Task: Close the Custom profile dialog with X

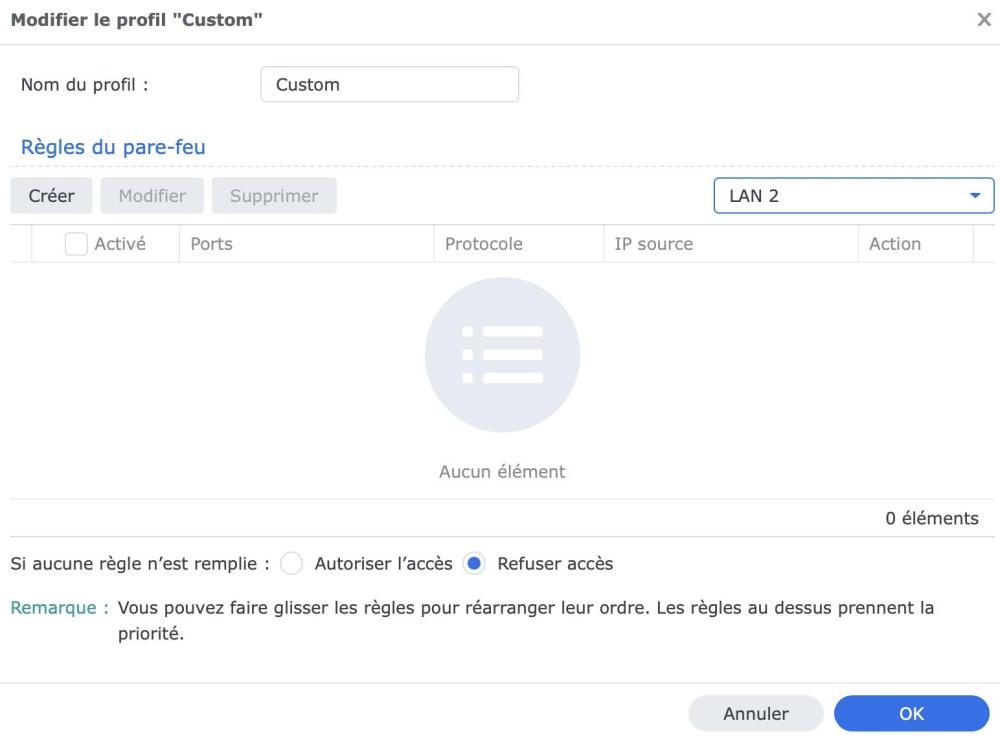Action: 984,20
